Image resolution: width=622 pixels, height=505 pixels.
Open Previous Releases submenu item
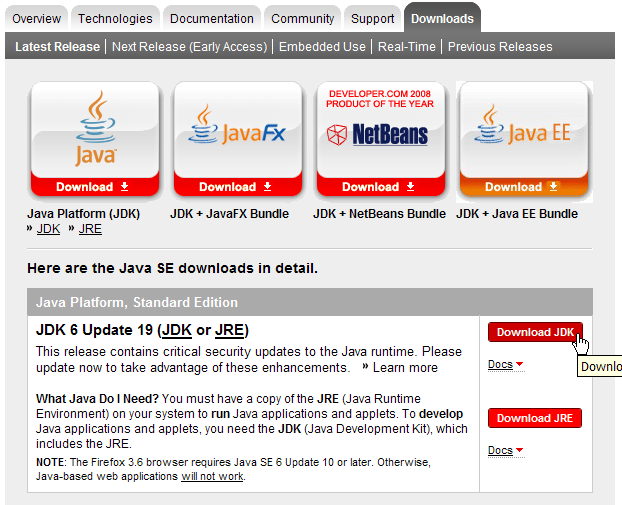click(500, 47)
